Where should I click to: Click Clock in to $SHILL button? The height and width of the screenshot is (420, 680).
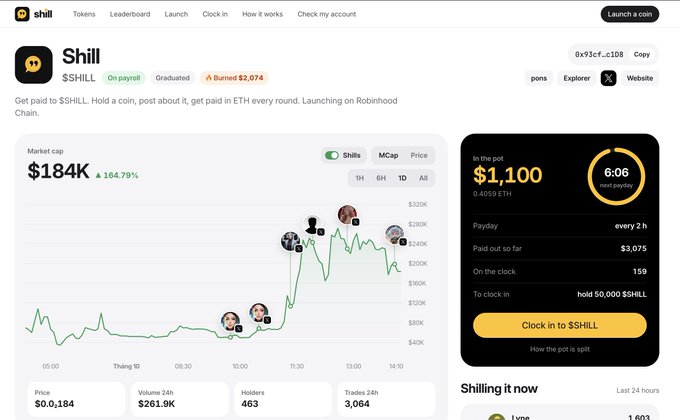click(x=559, y=325)
